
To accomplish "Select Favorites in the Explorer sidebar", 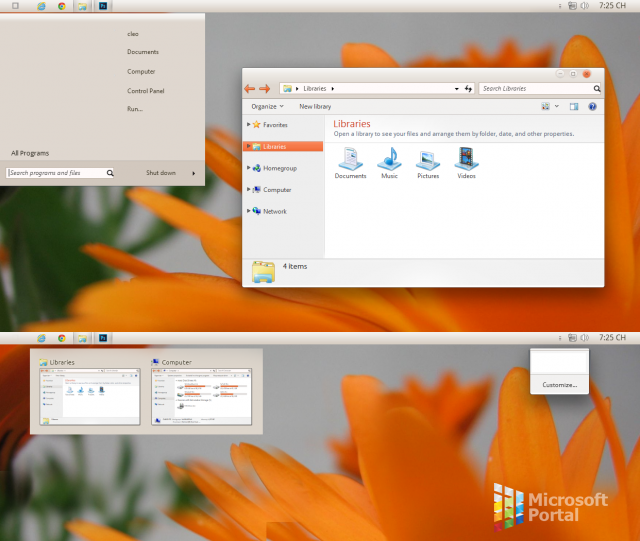I will pos(275,125).
